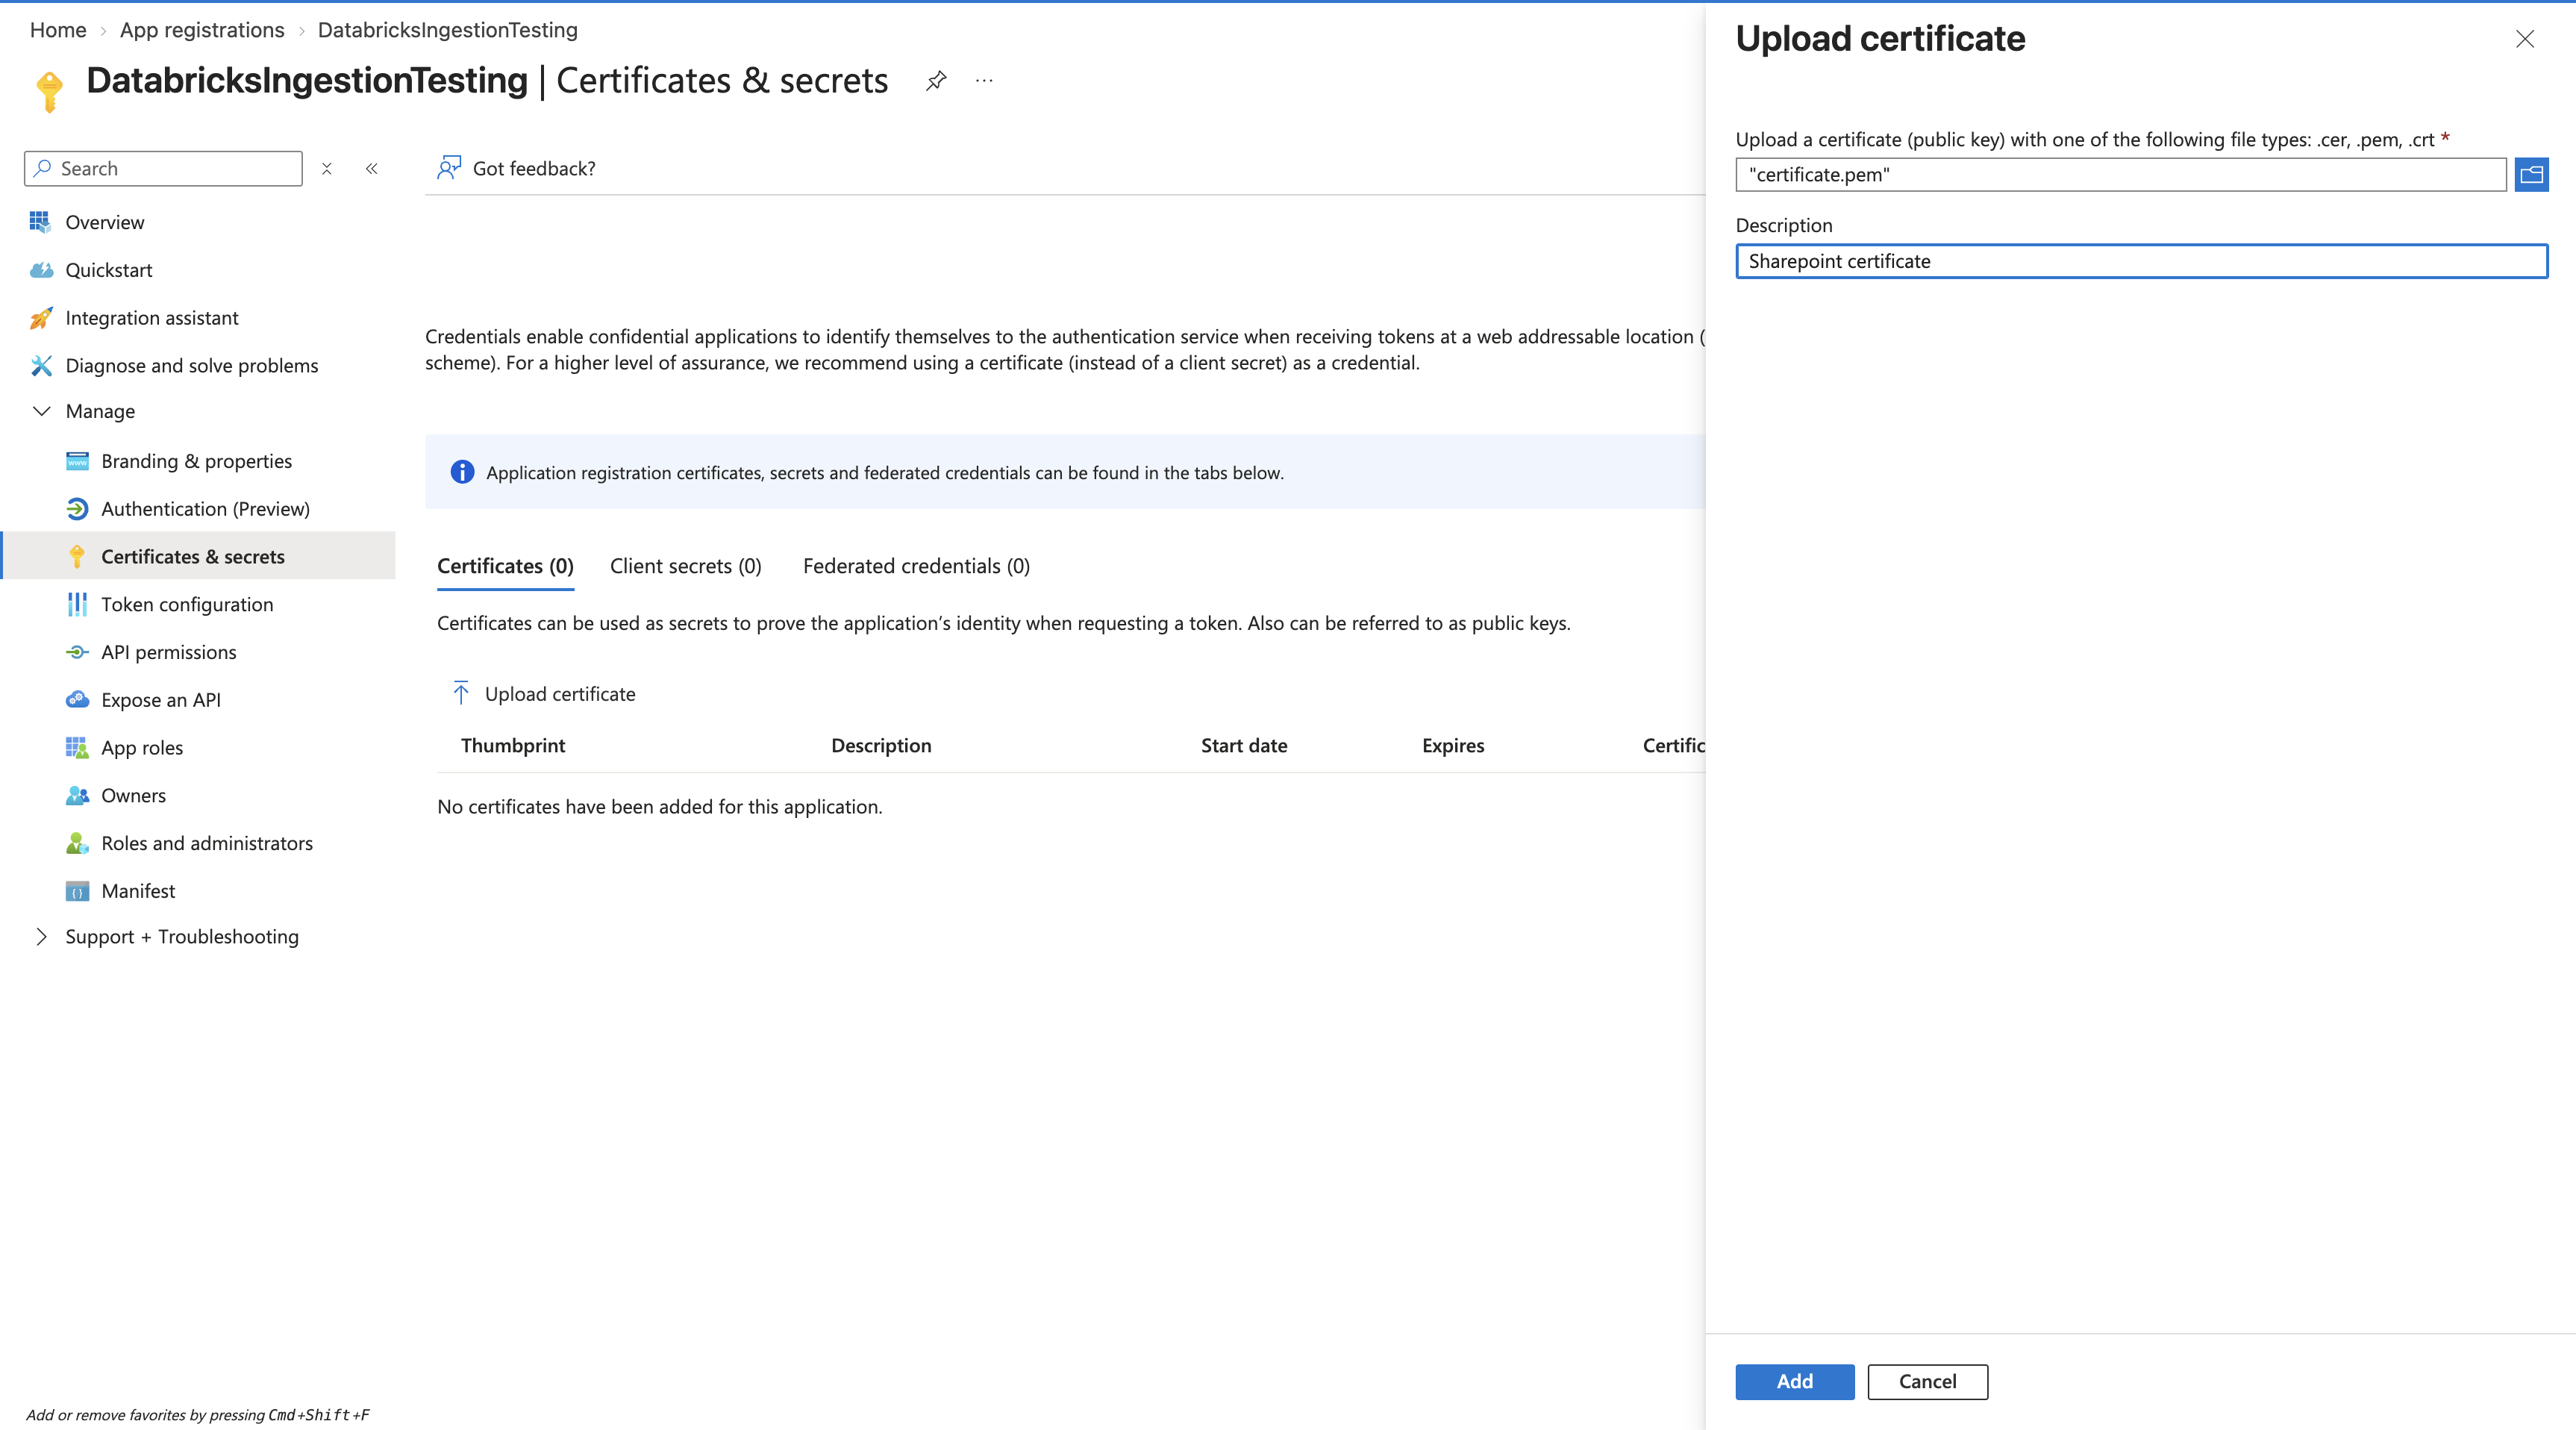Click the Owners people icon

[x=77, y=796]
